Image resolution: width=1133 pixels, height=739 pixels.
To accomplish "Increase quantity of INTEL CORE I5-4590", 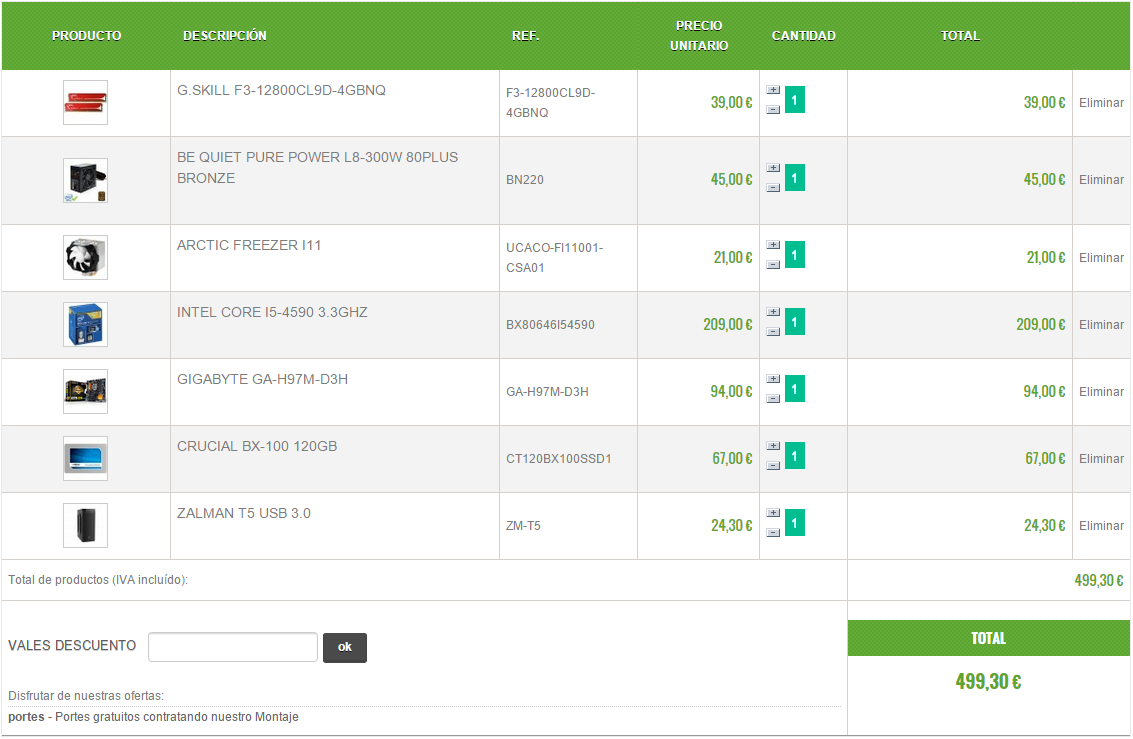I will click(773, 312).
